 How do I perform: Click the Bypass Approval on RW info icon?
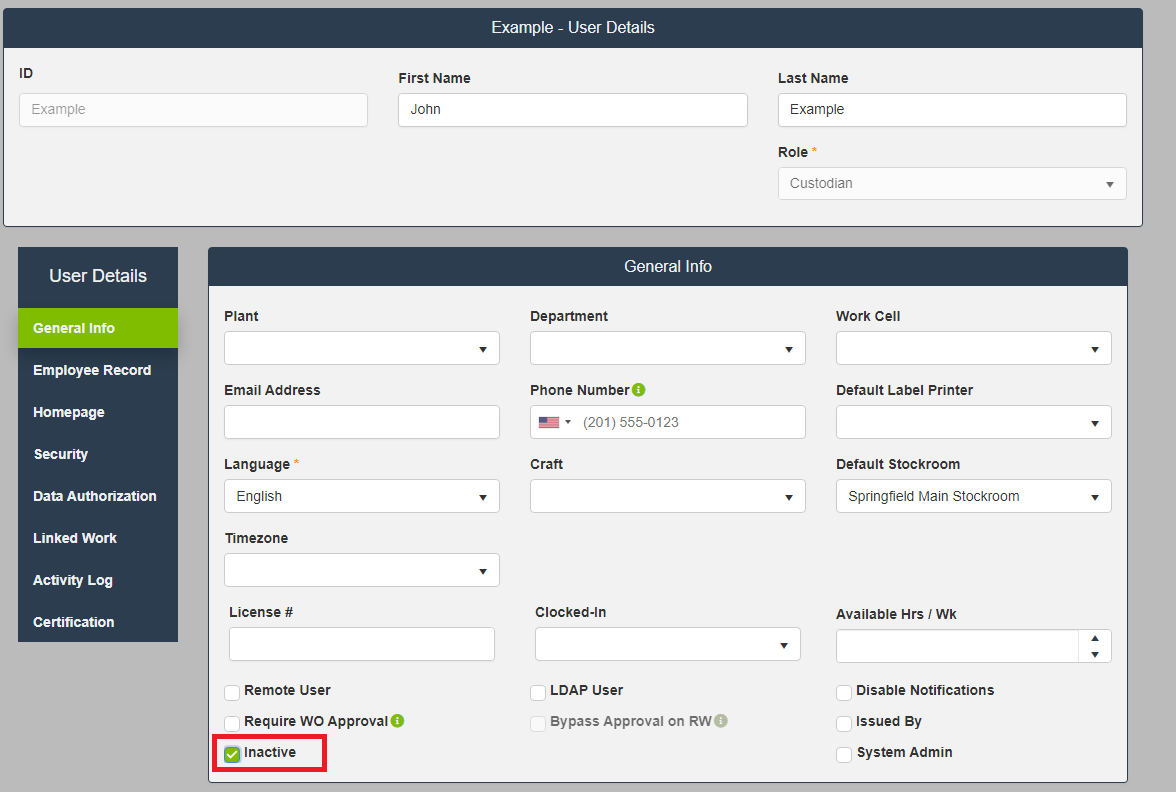(x=721, y=721)
